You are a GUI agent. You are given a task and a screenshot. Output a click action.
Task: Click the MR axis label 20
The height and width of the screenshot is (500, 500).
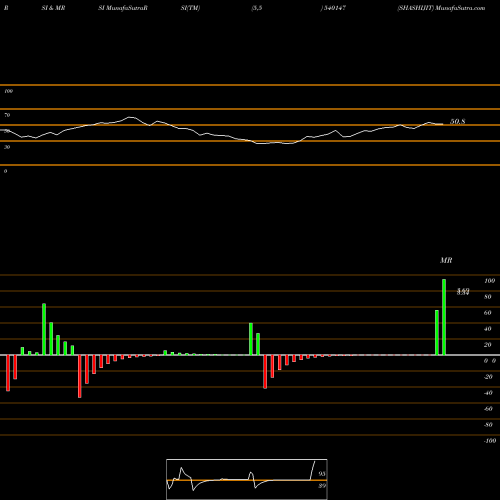[x=488, y=345]
